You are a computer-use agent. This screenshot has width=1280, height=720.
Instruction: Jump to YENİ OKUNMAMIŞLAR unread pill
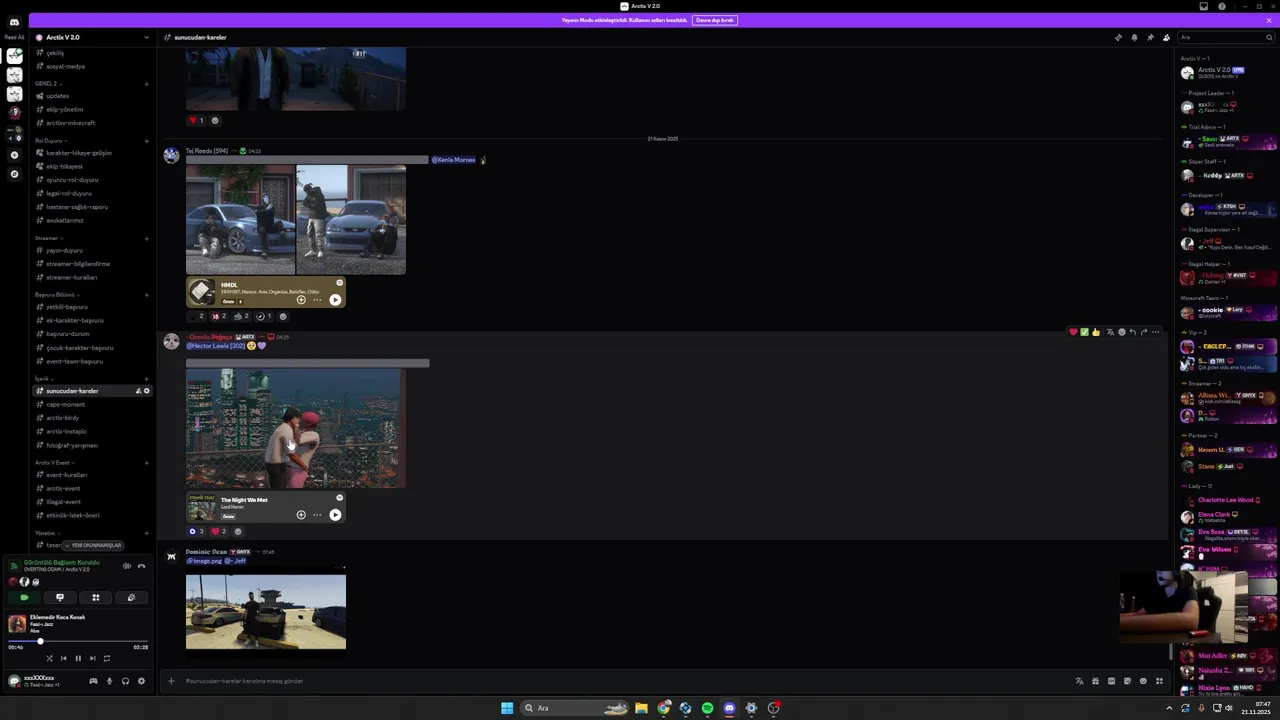pyautogui.click(x=93, y=545)
